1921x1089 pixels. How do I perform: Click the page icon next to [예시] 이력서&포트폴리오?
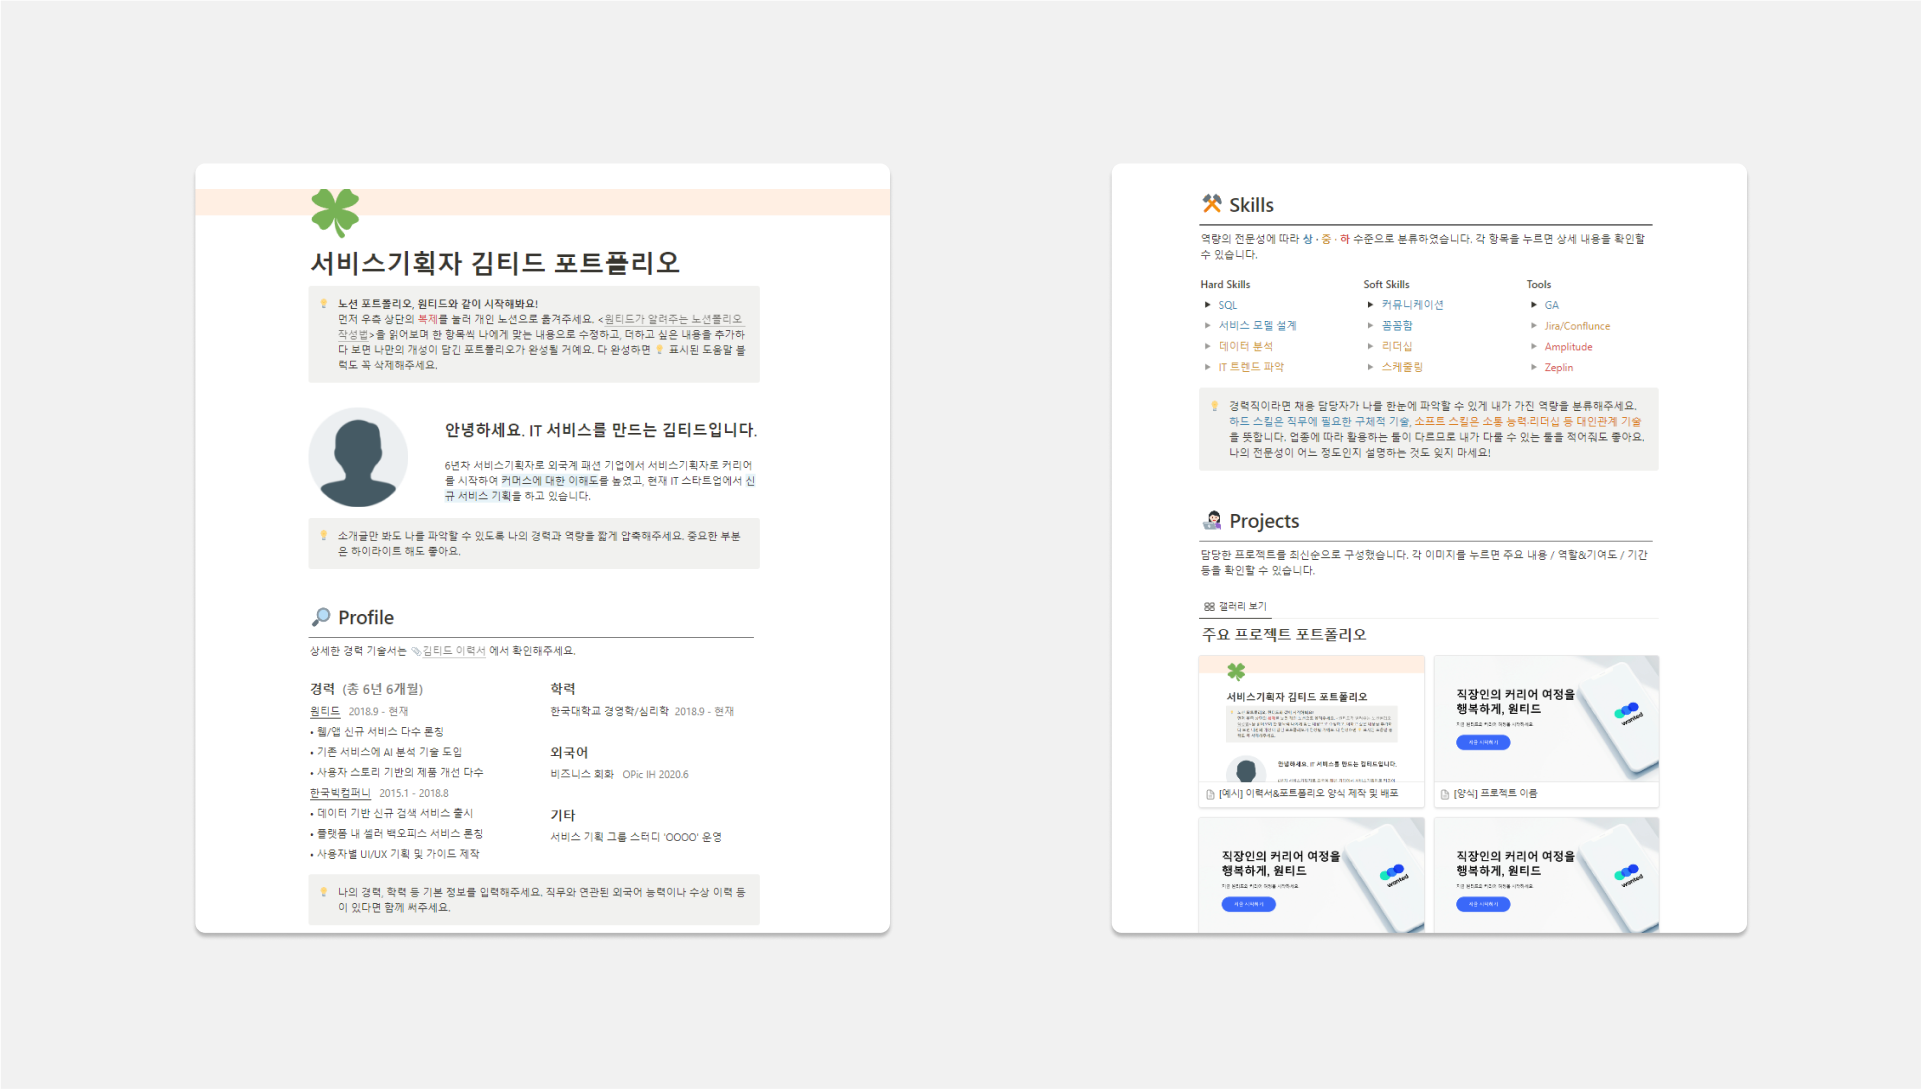[1210, 794]
